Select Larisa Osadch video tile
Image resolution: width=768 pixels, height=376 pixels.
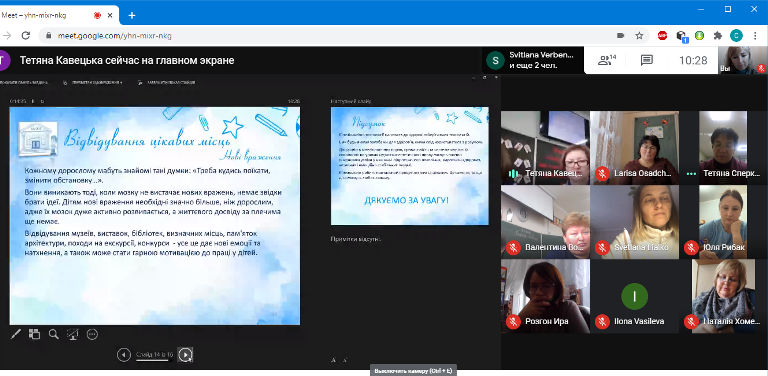(635, 147)
